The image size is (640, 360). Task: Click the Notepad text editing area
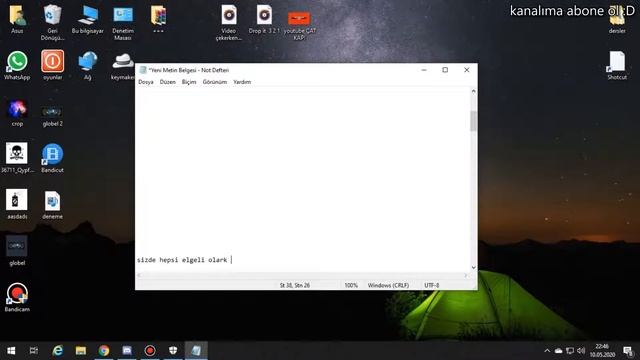point(302,180)
